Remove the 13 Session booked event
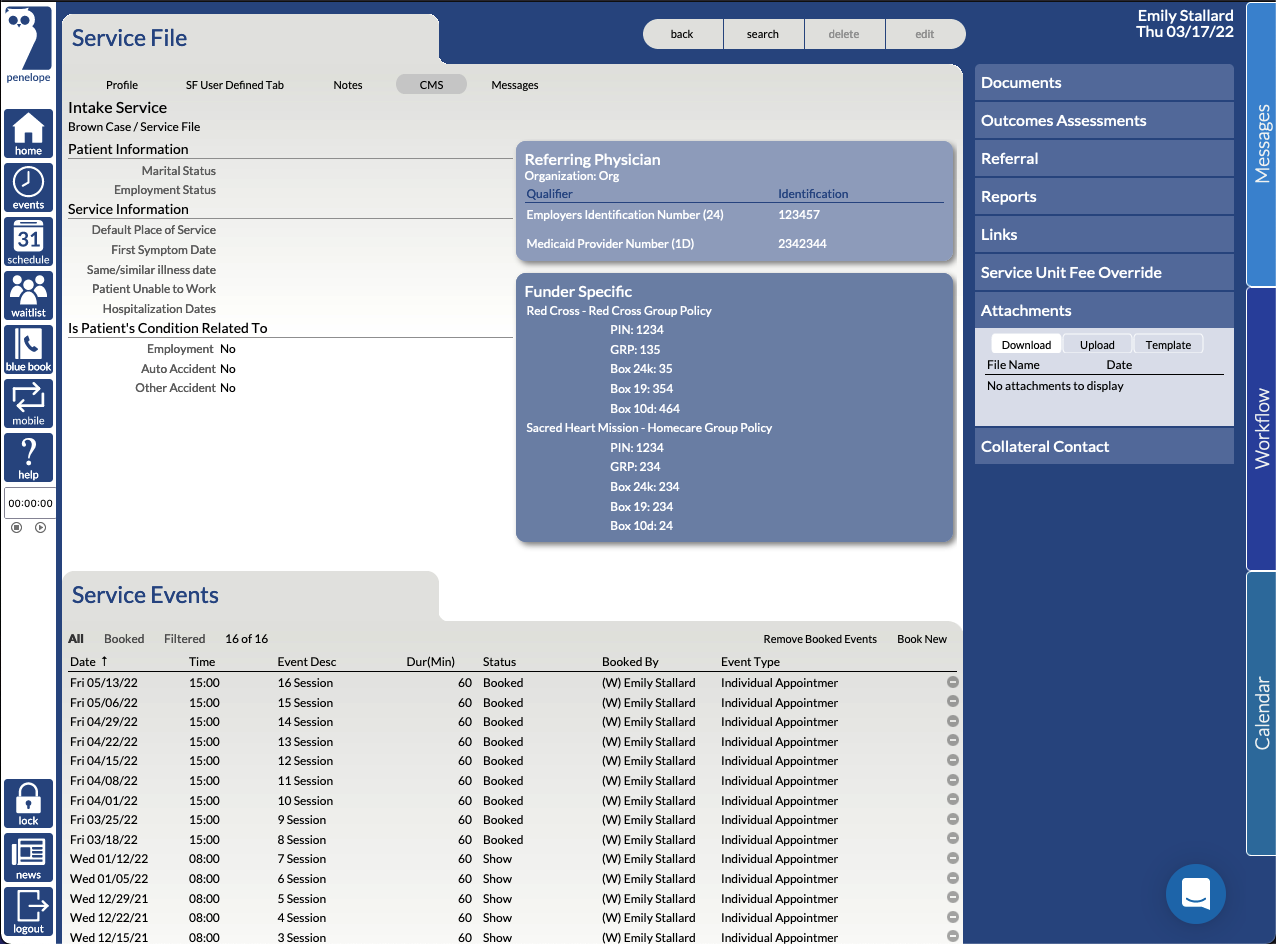 (x=953, y=741)
